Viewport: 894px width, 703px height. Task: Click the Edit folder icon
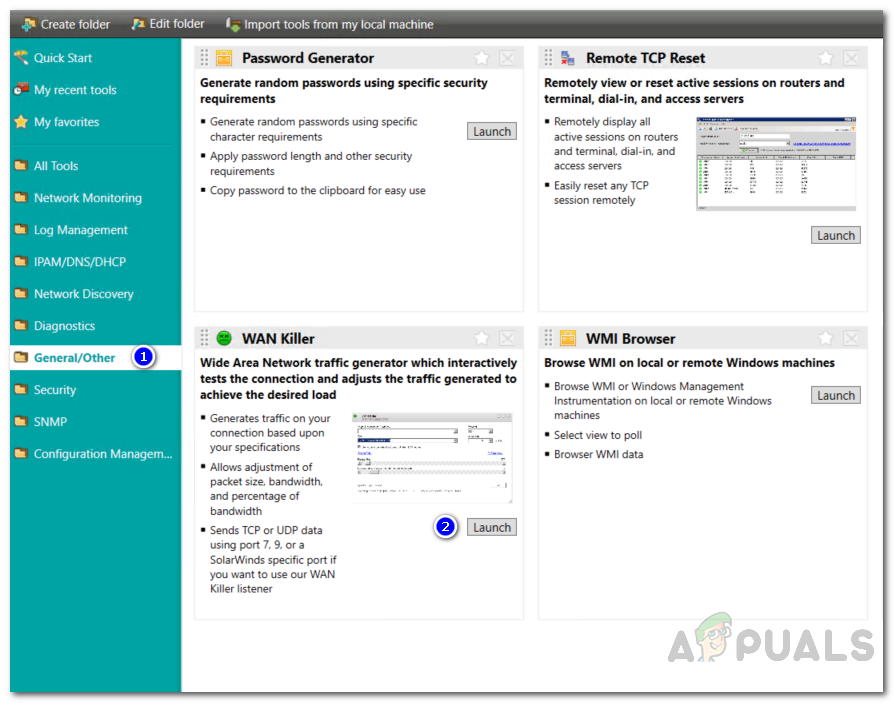coord(138,24)
